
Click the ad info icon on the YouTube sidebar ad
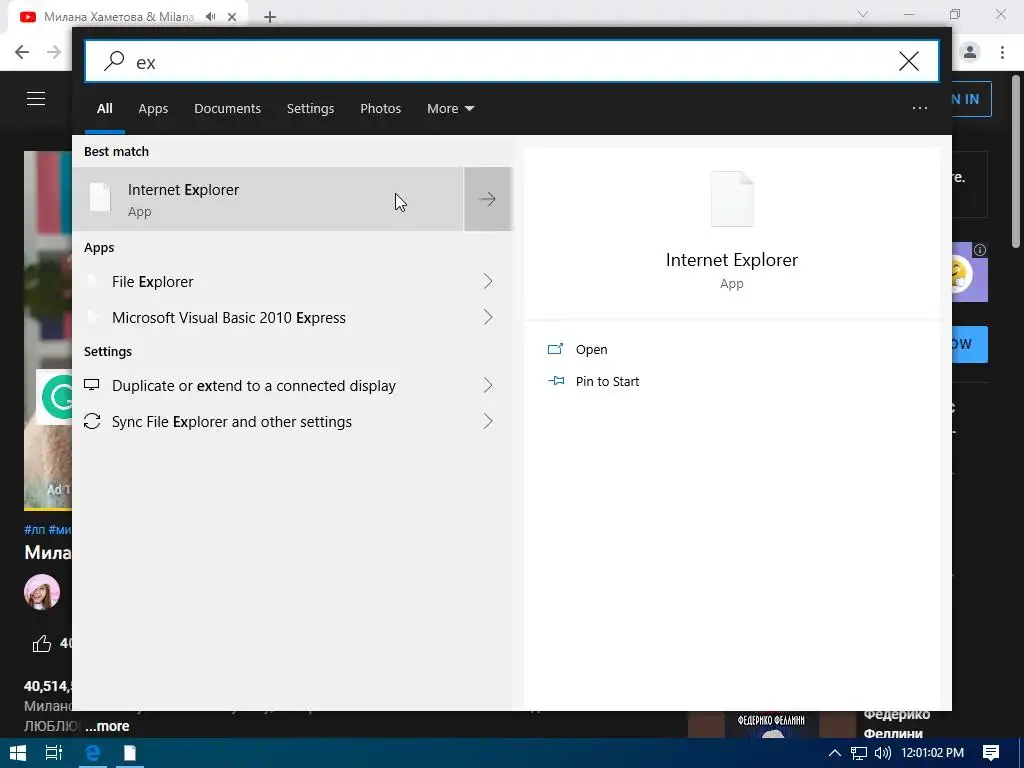tap(980, 249)
